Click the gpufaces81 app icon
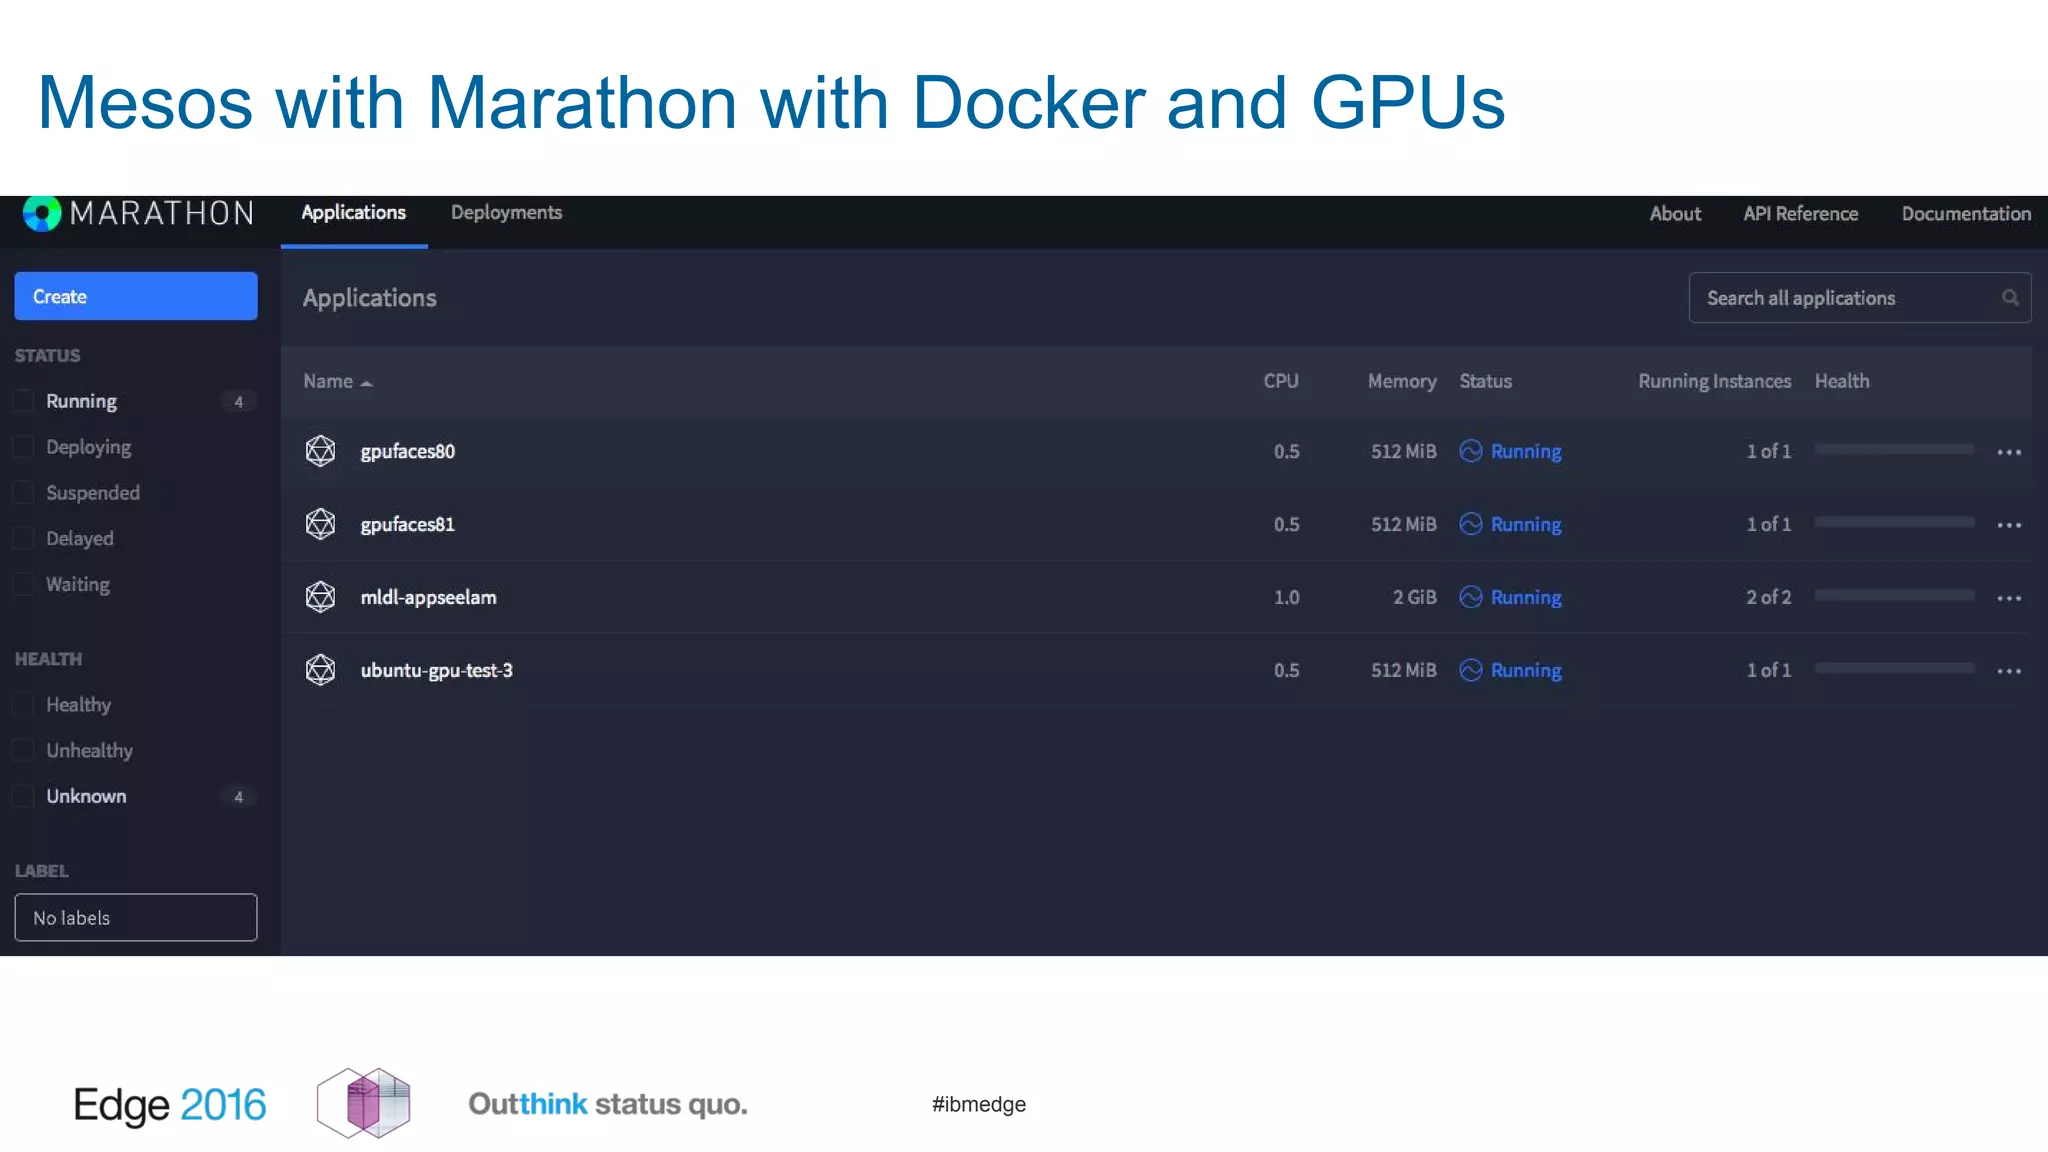Viewport: 2048px width, 1152px height. pyautogui.click(x=320, y=524)
